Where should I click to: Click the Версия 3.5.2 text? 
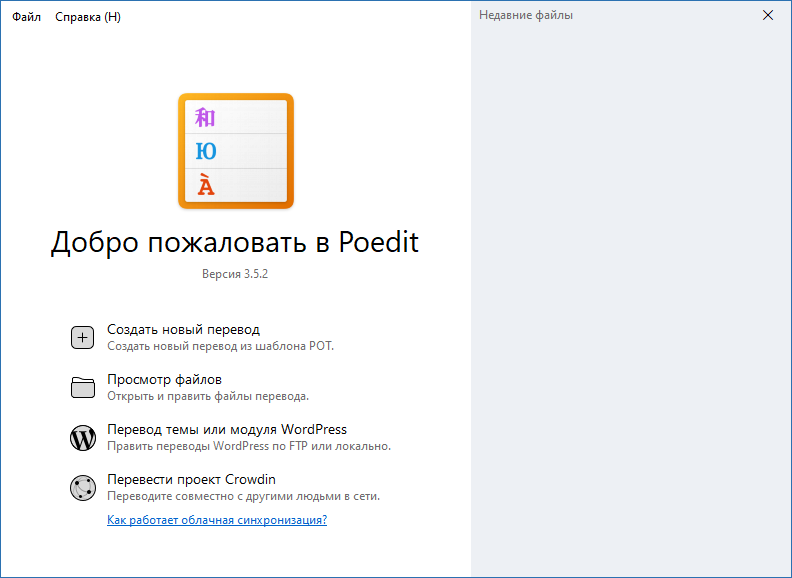coord(235,274)
